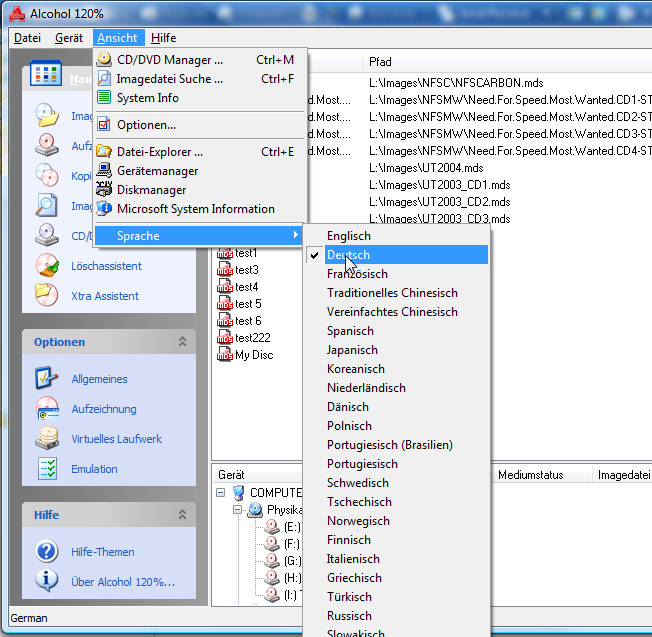Click the Virtuelles Laufwerk drive icon
This screenshot has width=652, height=637.
coord(47,438)
